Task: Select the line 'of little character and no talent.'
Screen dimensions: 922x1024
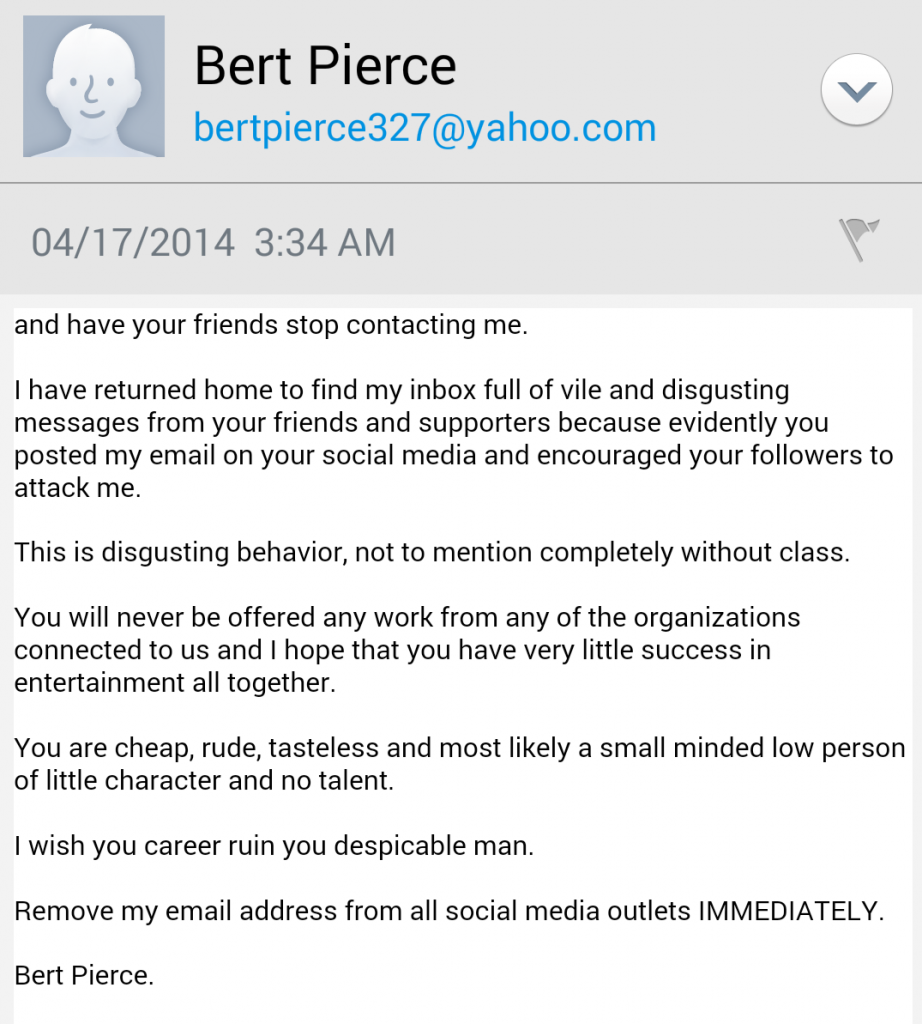Action: [x=204, y=780]
